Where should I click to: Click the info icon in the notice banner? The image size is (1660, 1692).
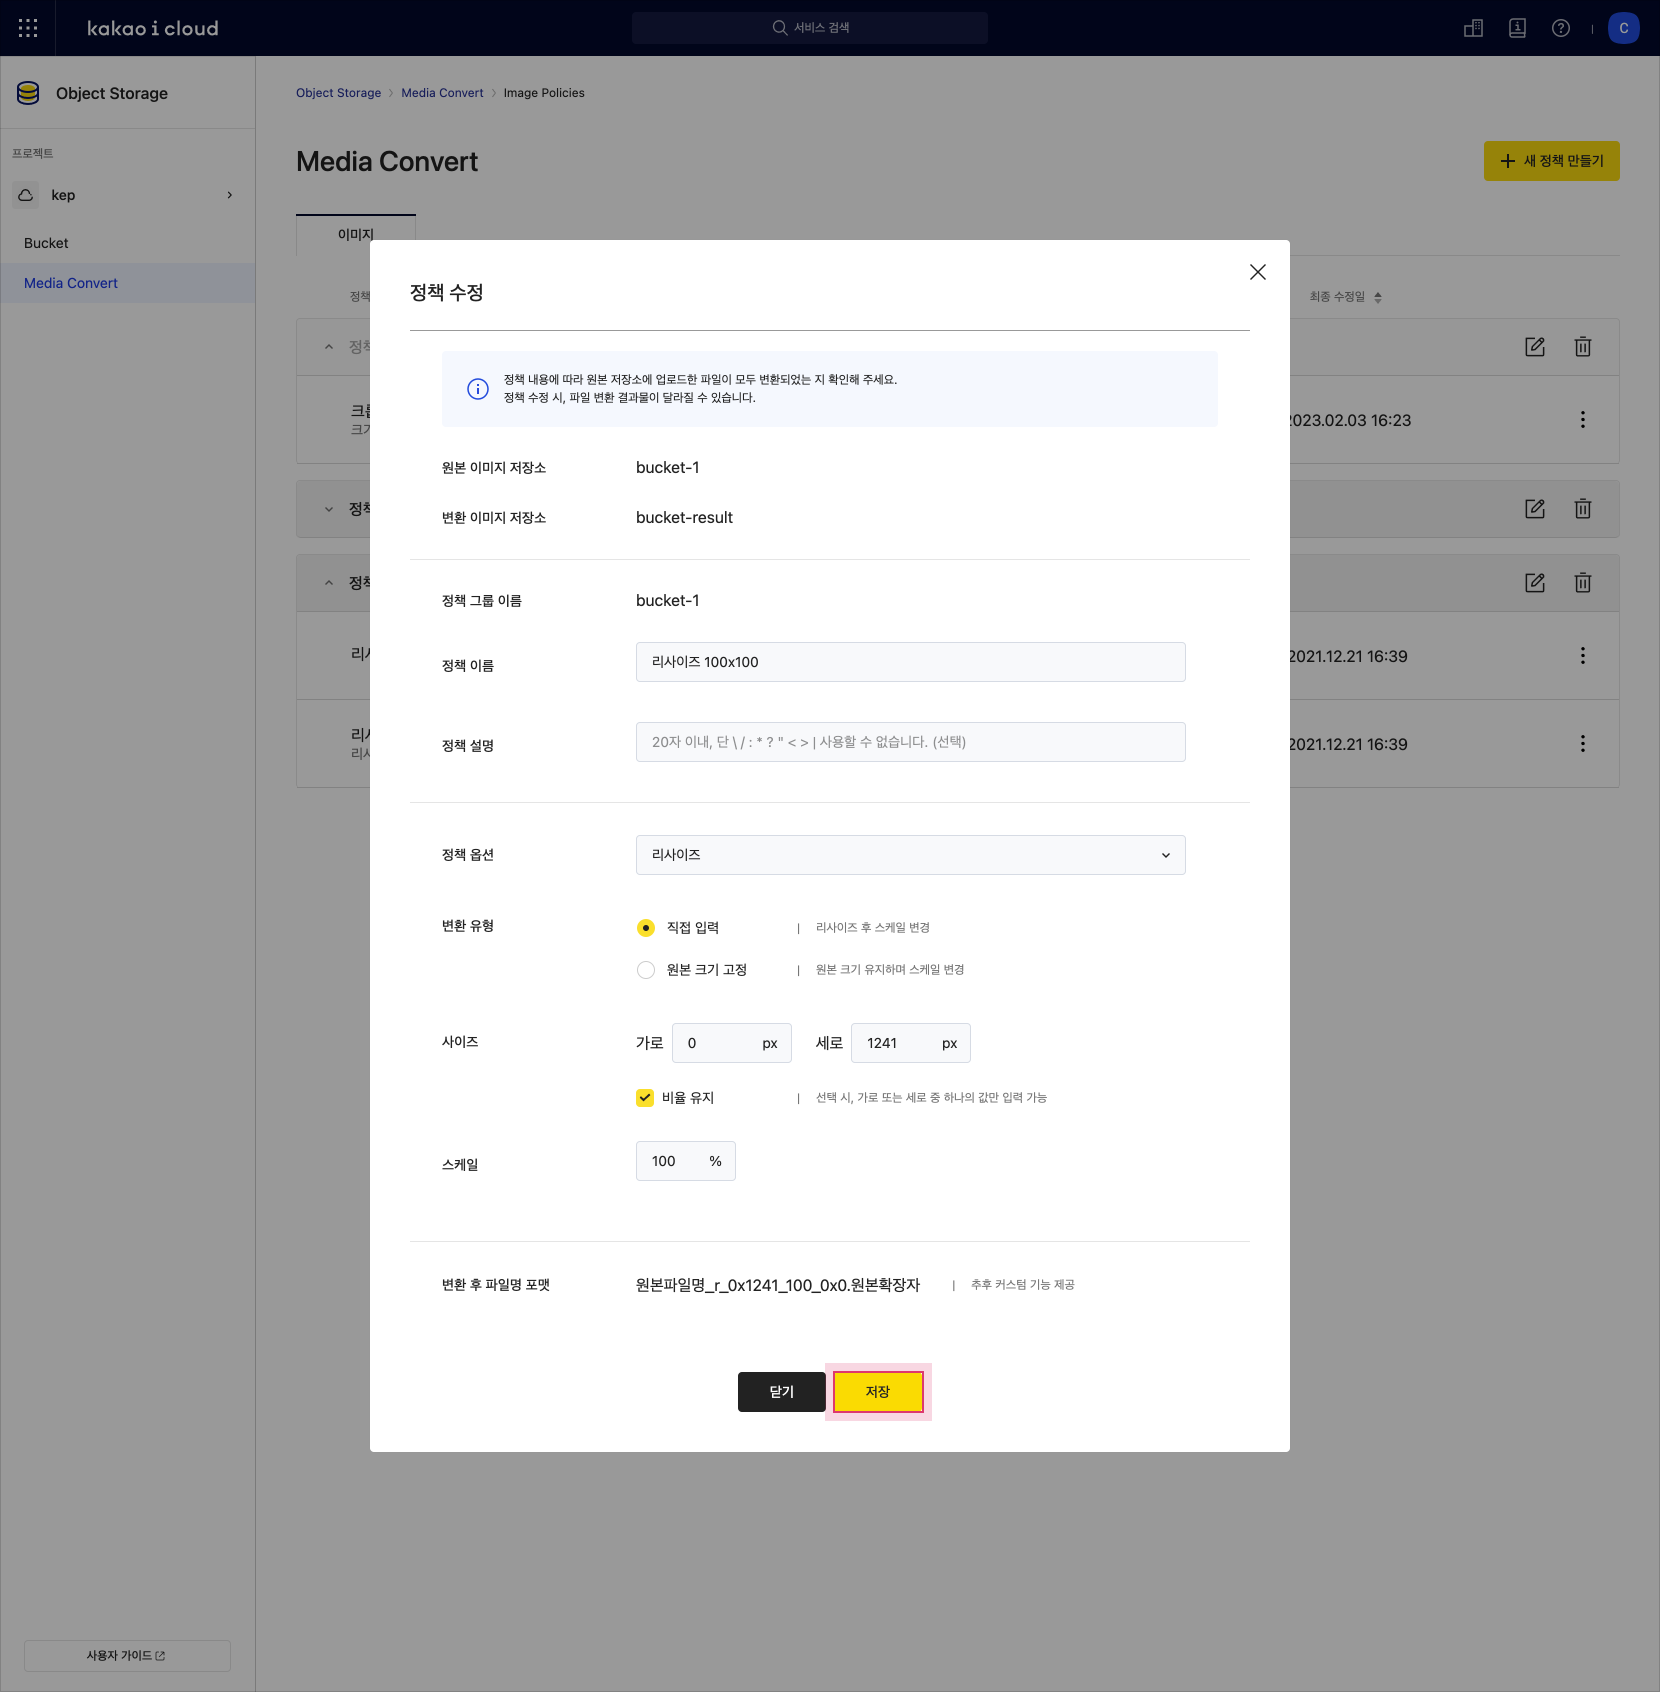point(478,389)
